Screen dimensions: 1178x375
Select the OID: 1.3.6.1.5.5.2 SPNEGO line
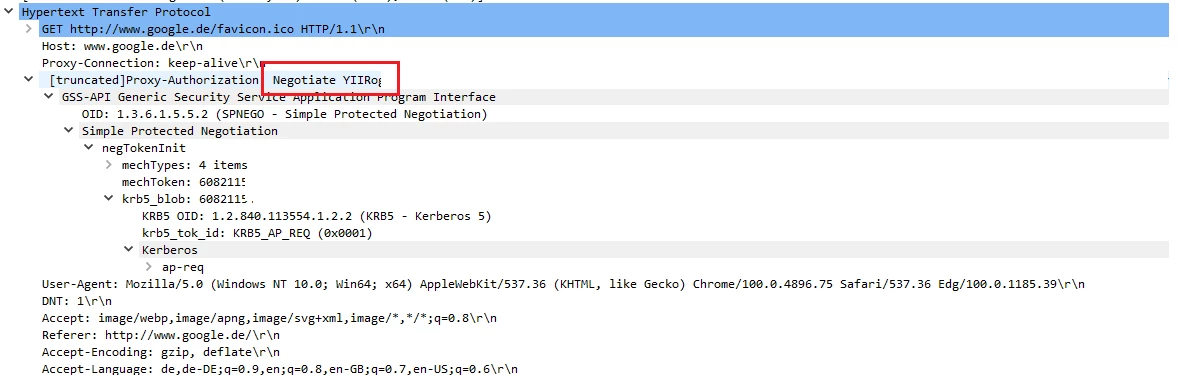point(285,114)
